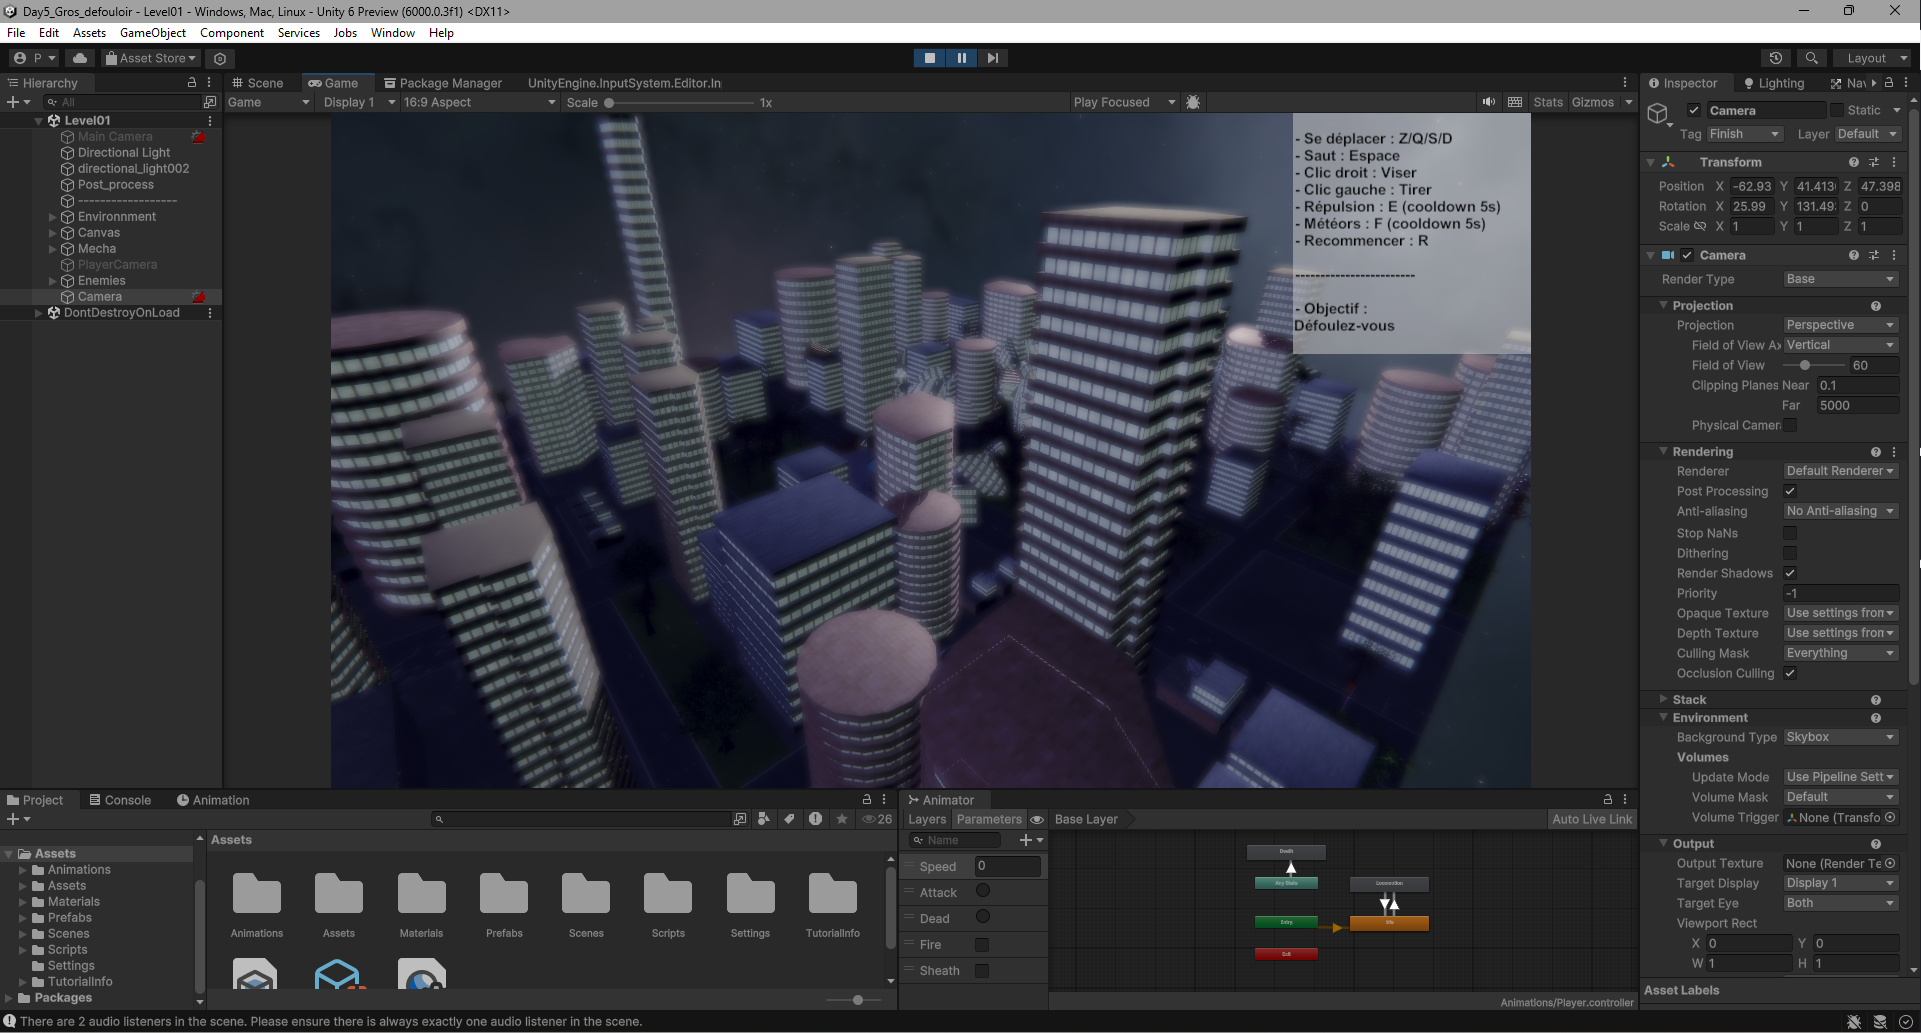1921x1033 pixels.
Task: Enable the Stop NaNs checkbox
Action: (x=1790, y=533)
